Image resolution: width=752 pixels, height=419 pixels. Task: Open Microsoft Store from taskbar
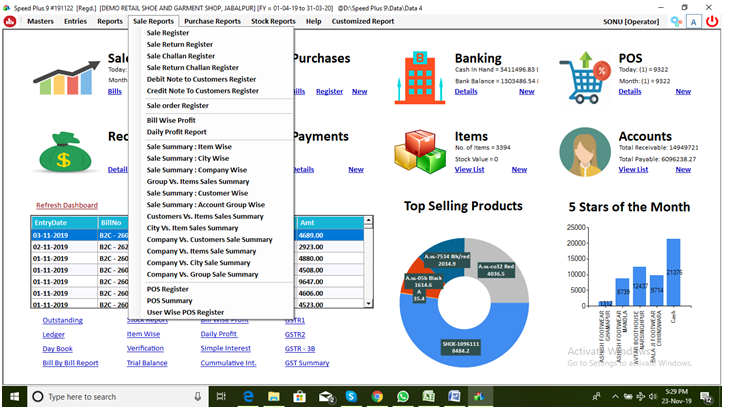(x=300, y=396)
